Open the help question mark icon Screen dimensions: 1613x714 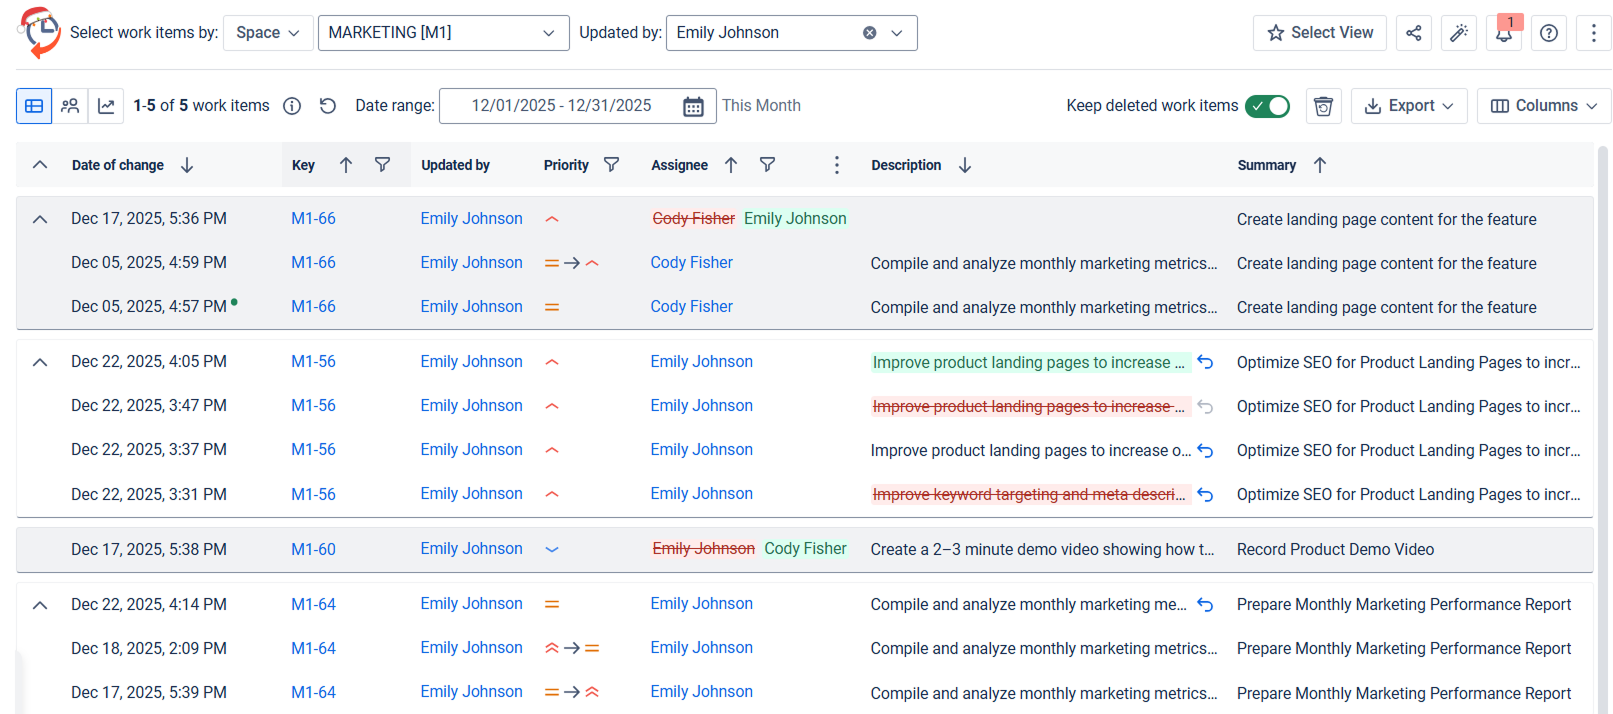1549,33
